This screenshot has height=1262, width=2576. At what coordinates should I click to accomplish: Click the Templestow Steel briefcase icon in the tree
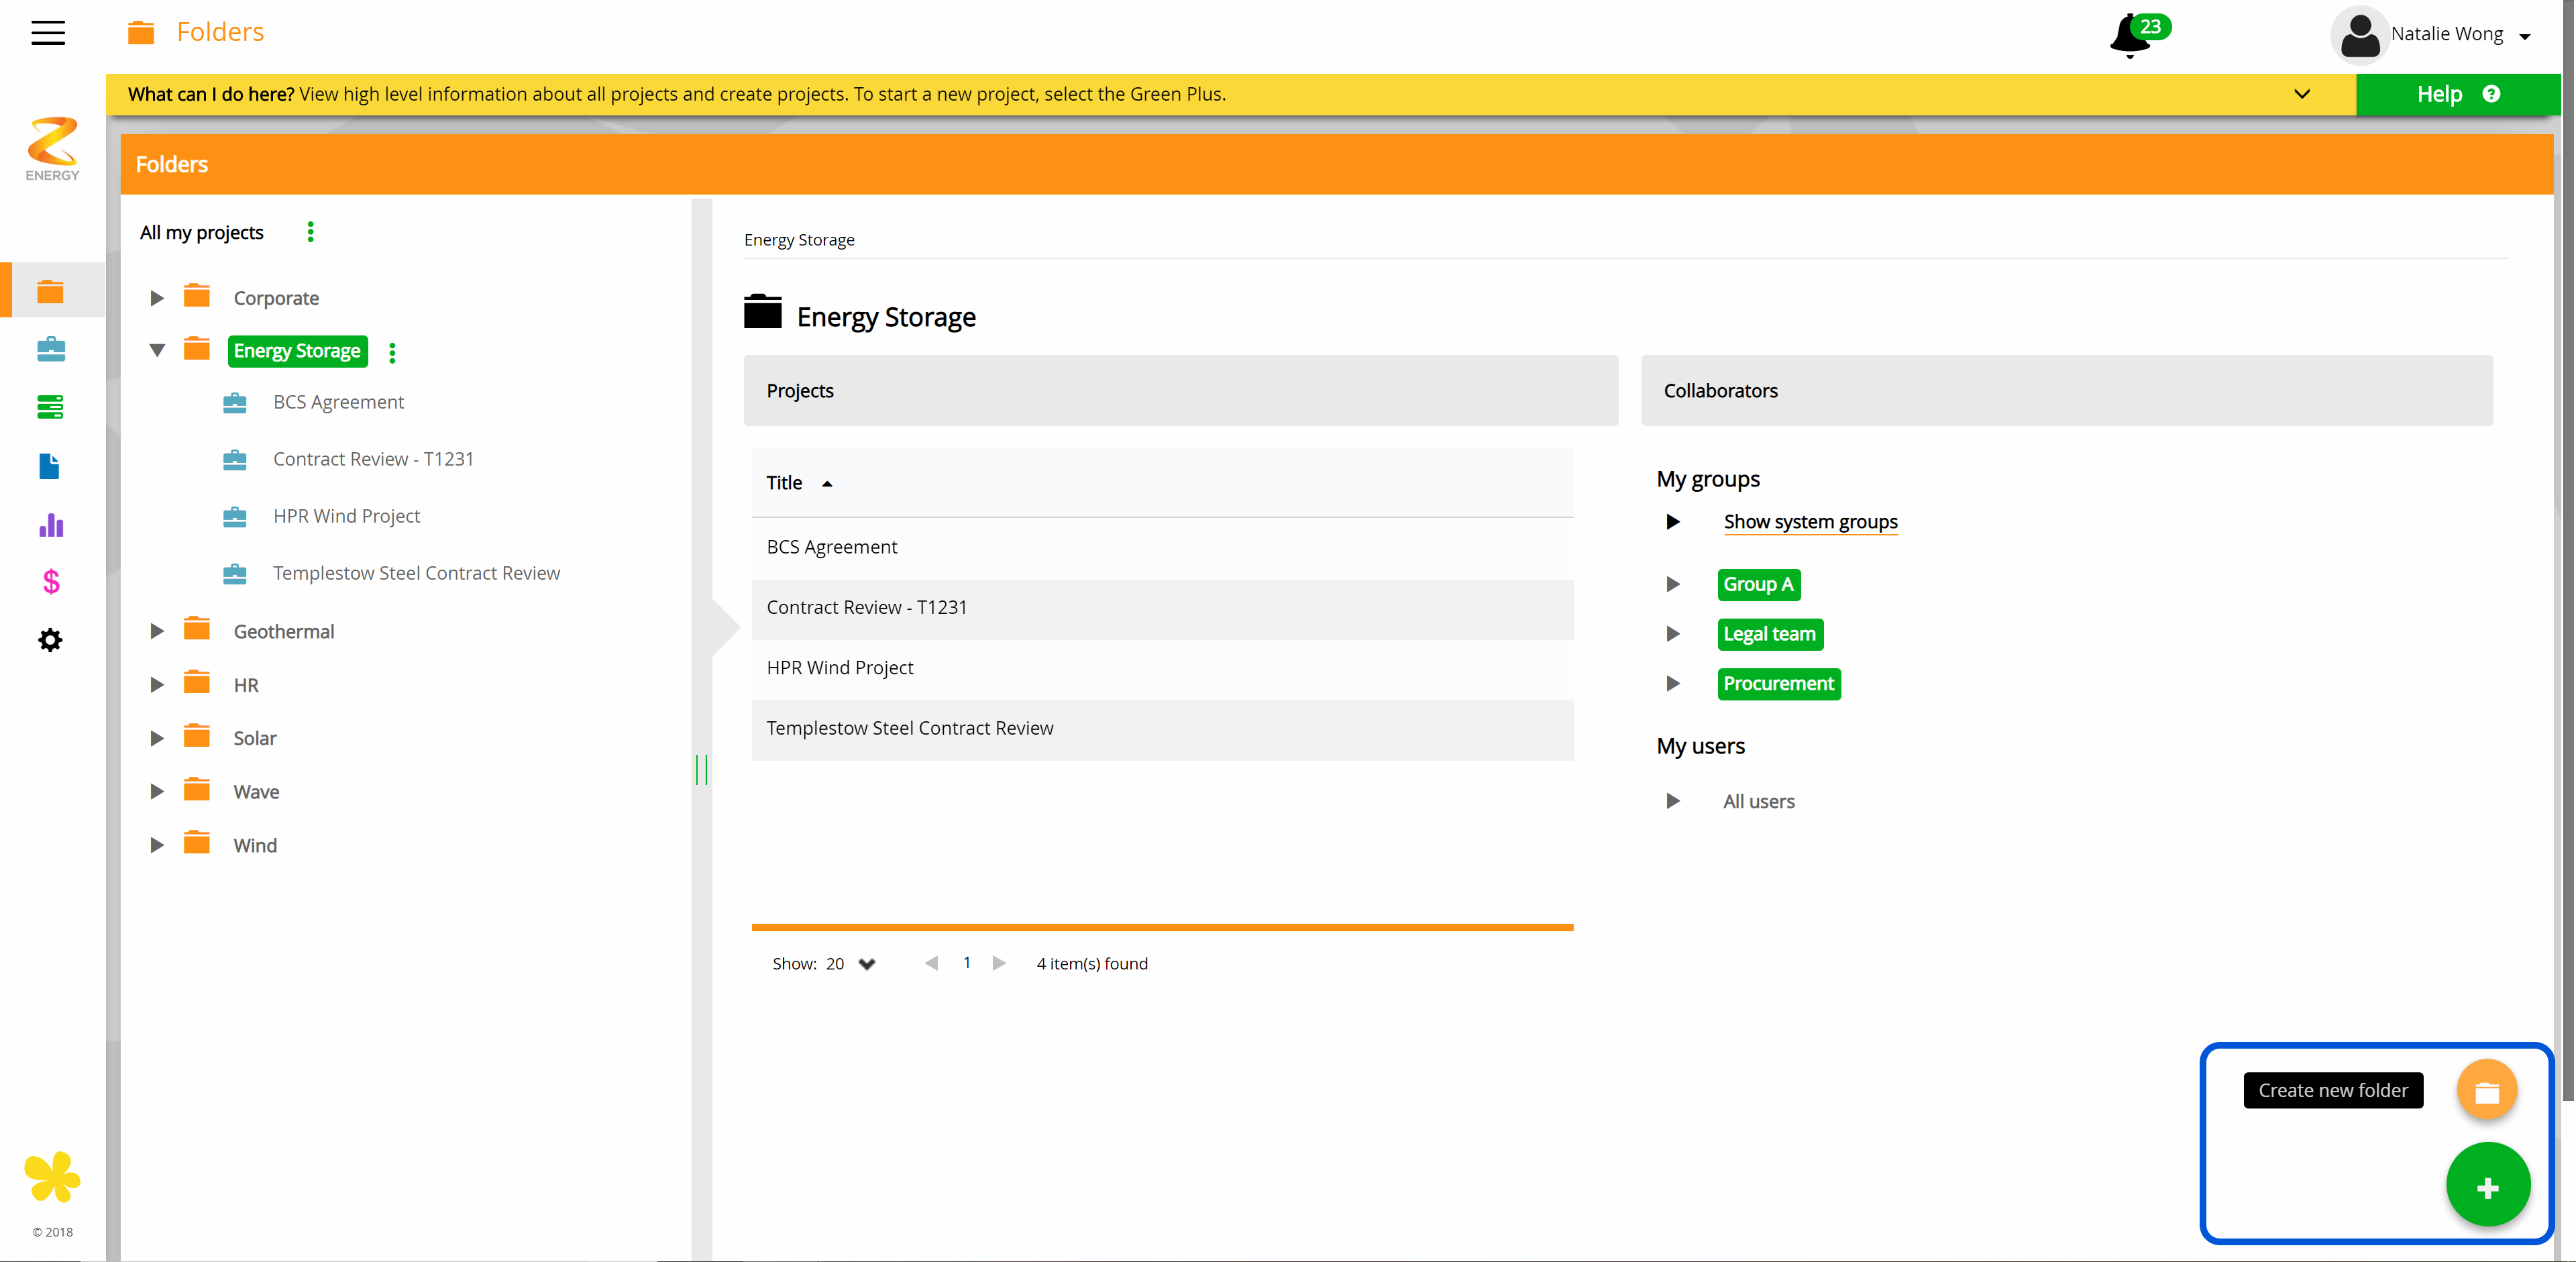pos(235,573)
